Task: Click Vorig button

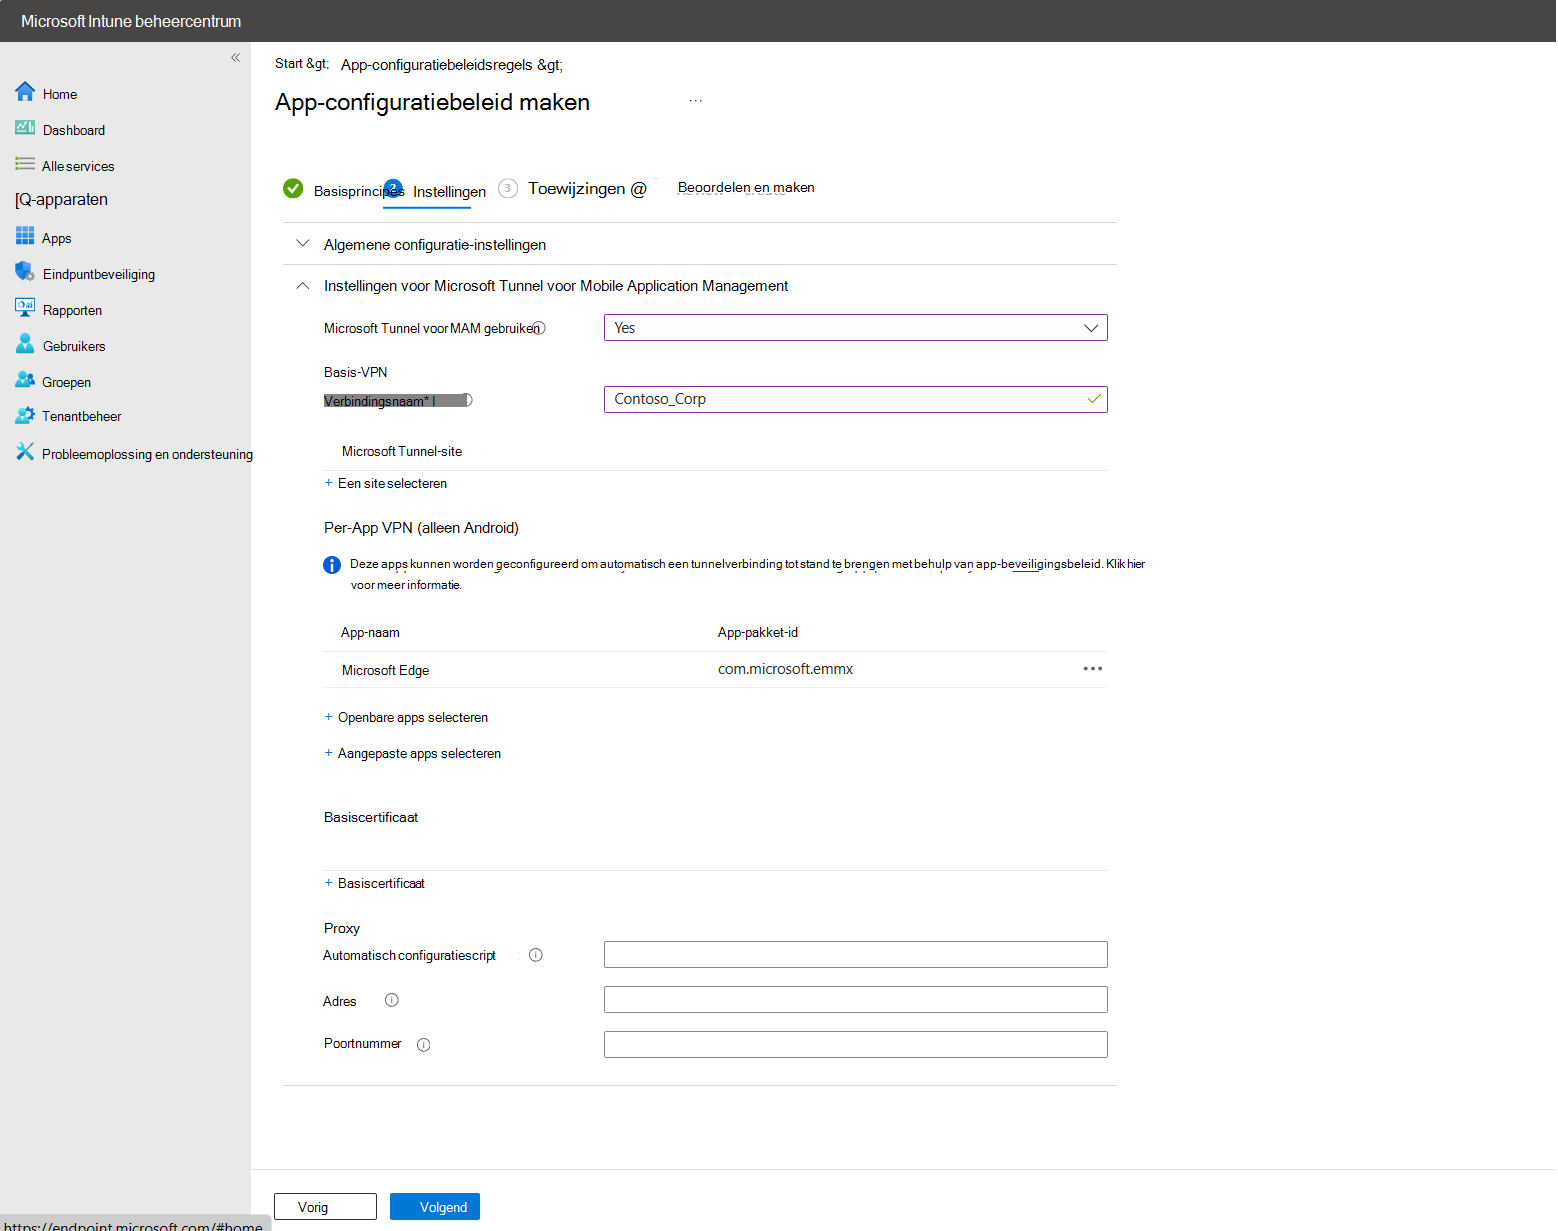Action: point(325,1207)
